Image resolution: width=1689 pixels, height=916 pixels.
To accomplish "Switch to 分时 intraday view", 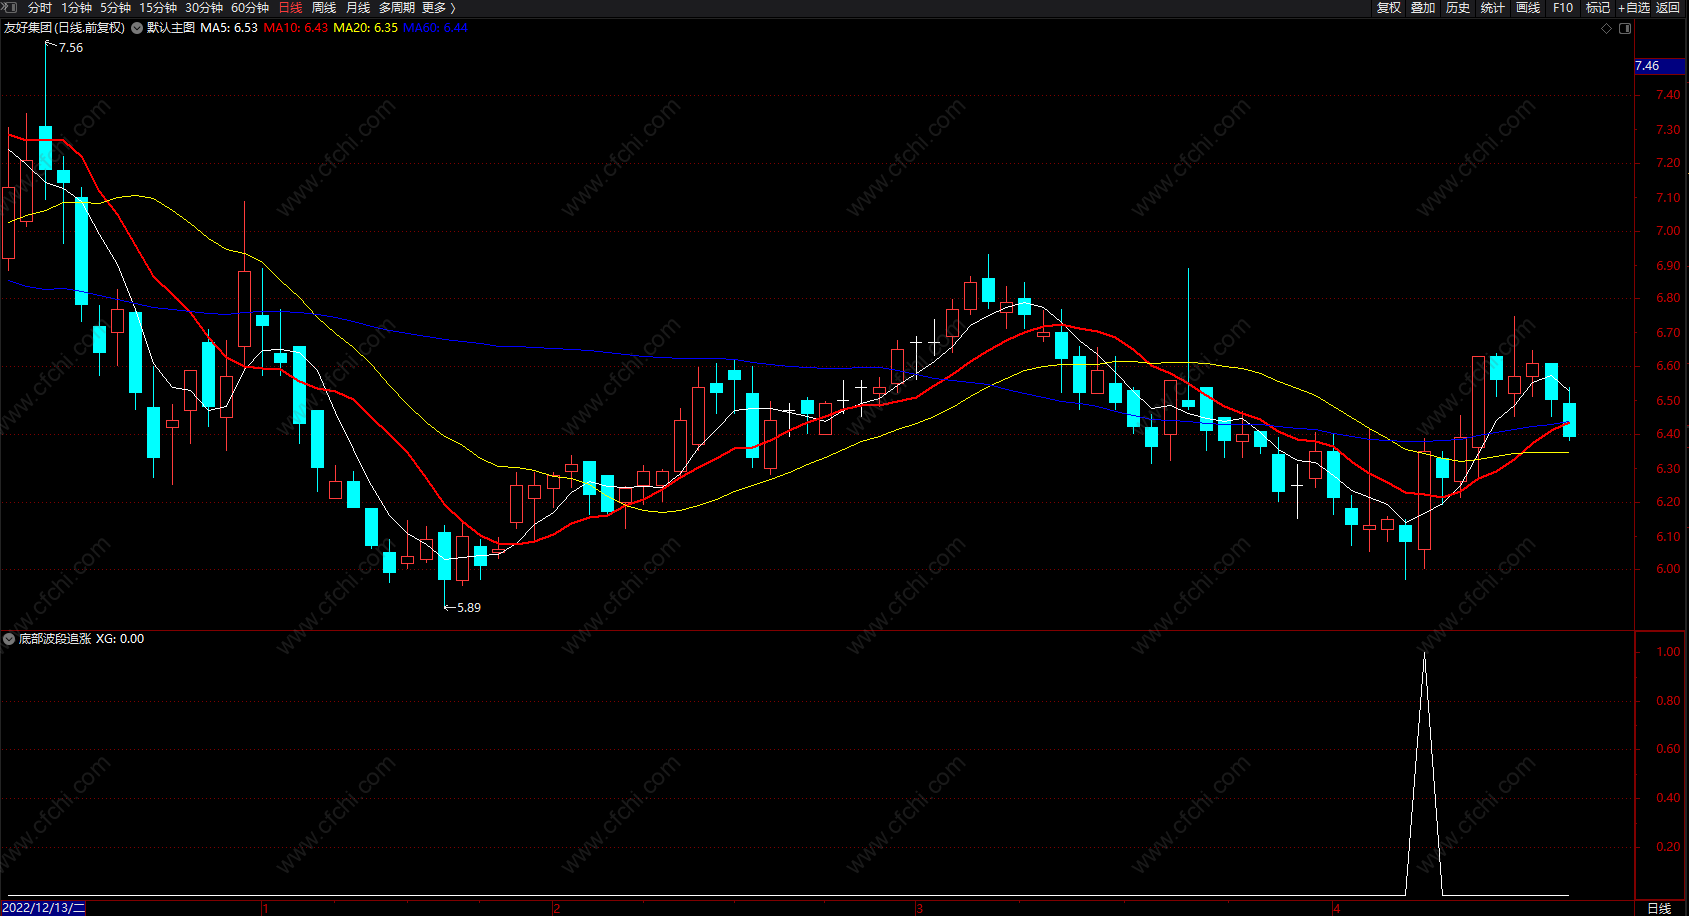I will tap(39, 7).
